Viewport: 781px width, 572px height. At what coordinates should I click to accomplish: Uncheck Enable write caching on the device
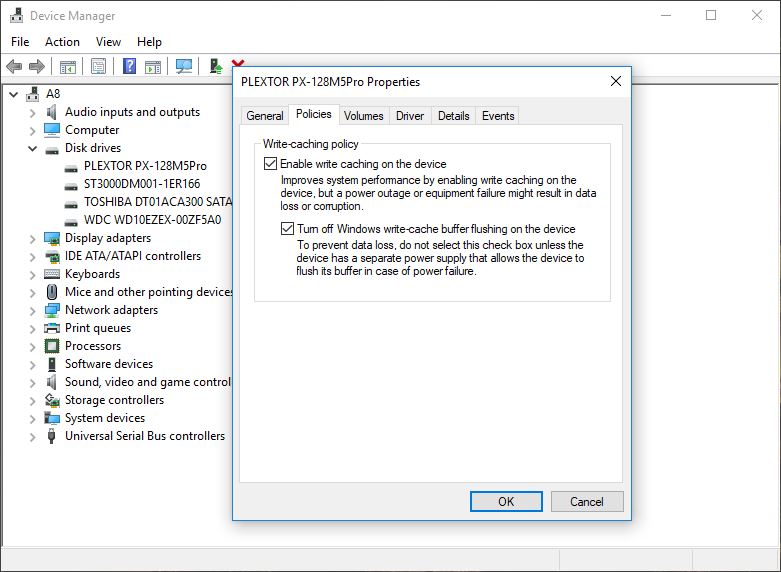tap(270, 163)
